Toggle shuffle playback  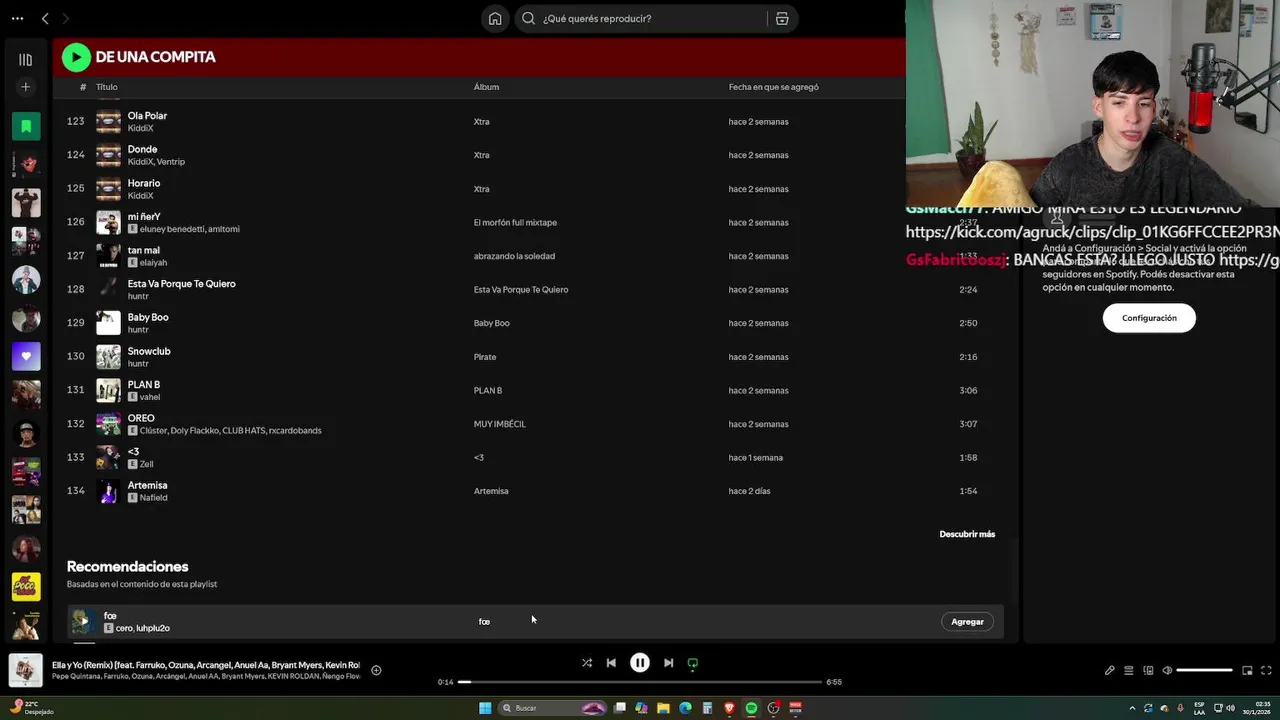587,663
